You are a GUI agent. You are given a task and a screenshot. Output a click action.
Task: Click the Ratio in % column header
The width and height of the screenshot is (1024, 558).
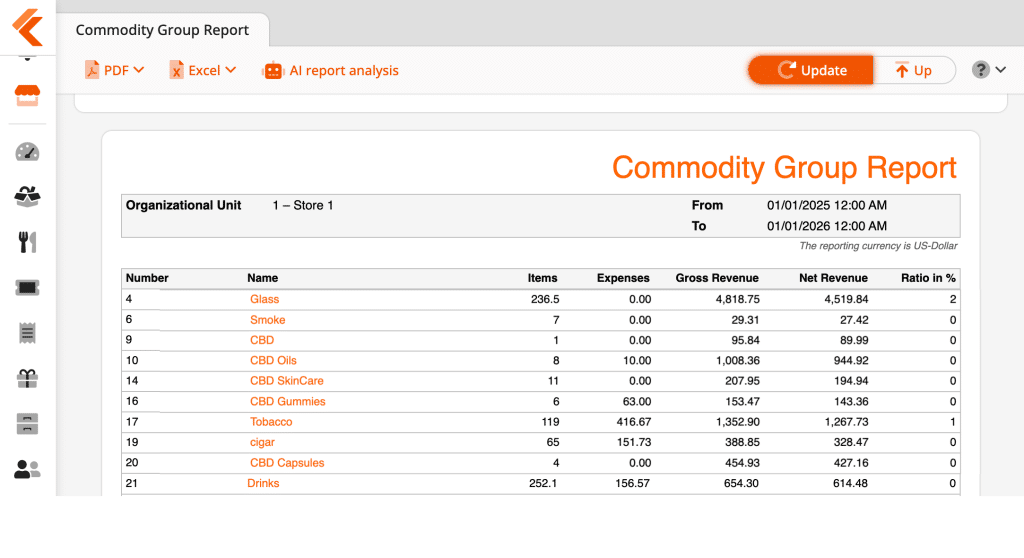click(928, 278)
